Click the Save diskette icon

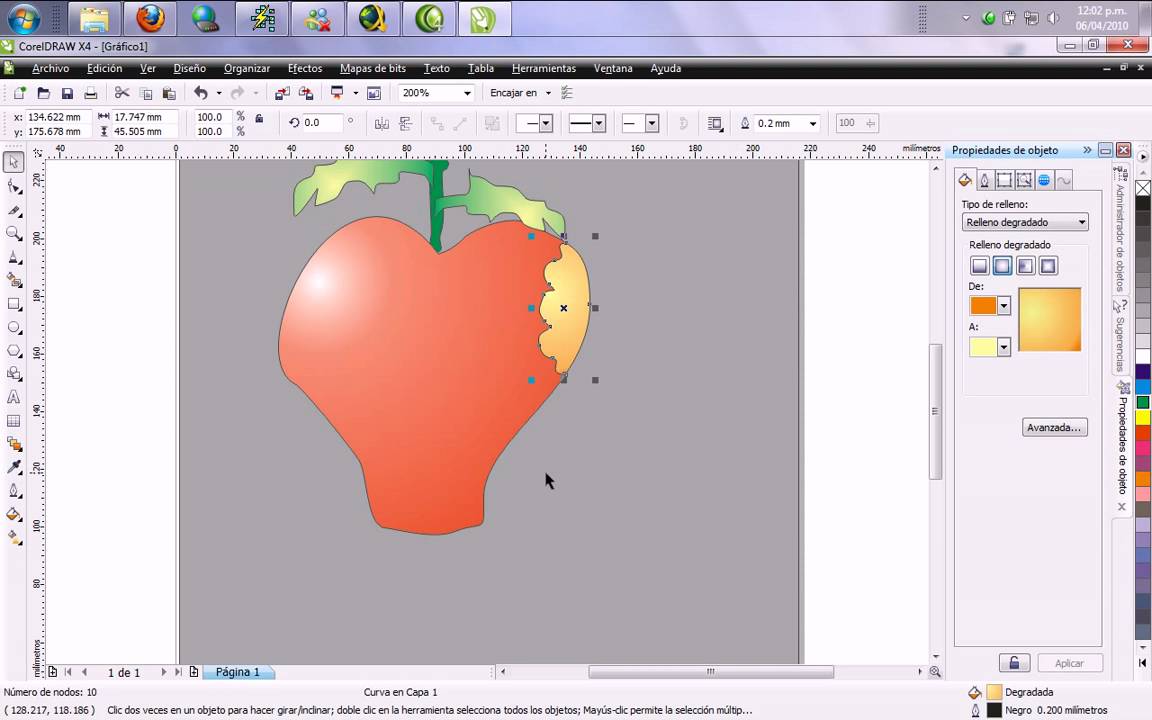67,93
